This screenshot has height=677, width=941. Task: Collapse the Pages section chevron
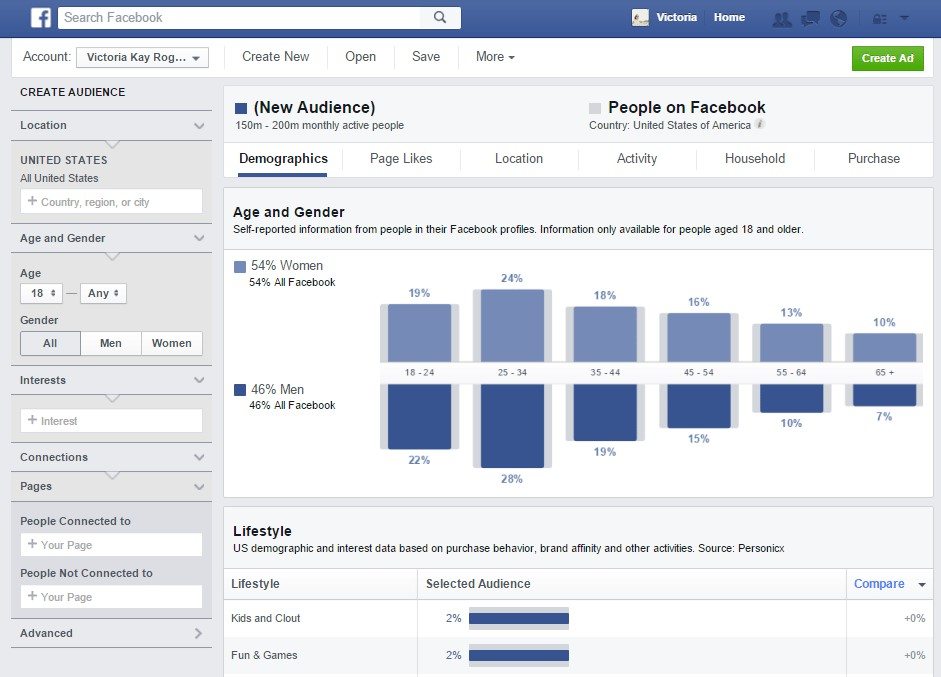tap(199, 487)
